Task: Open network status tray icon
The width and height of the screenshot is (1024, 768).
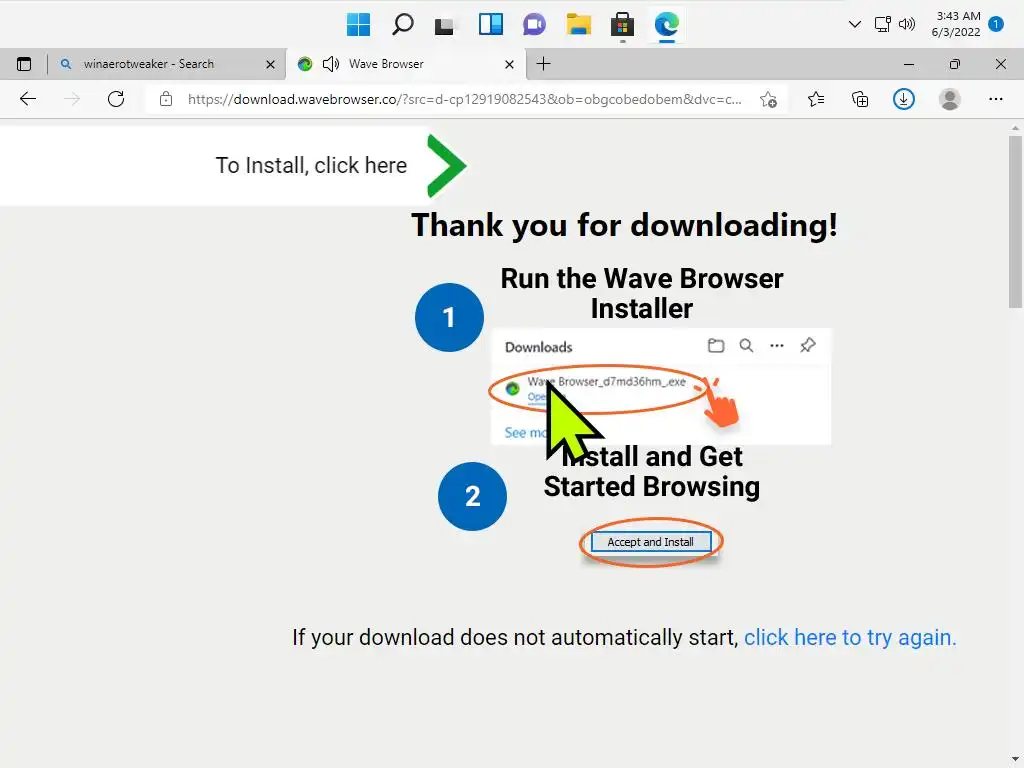Action: [x=883, y=24]
